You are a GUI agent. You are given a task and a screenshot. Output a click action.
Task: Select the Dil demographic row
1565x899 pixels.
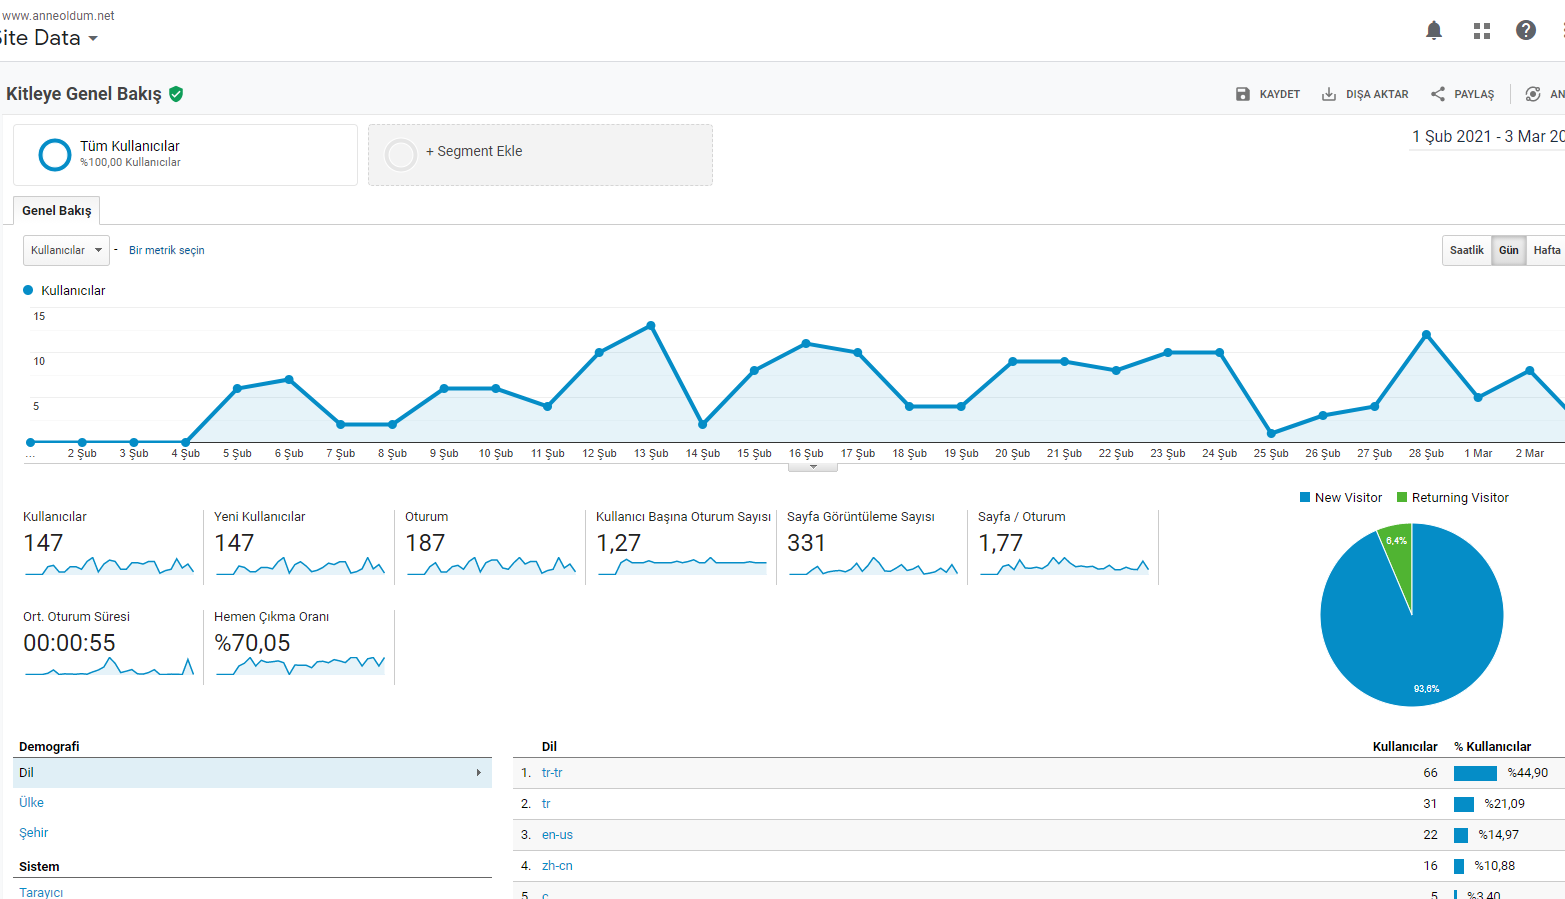click(x=253, y=773)
